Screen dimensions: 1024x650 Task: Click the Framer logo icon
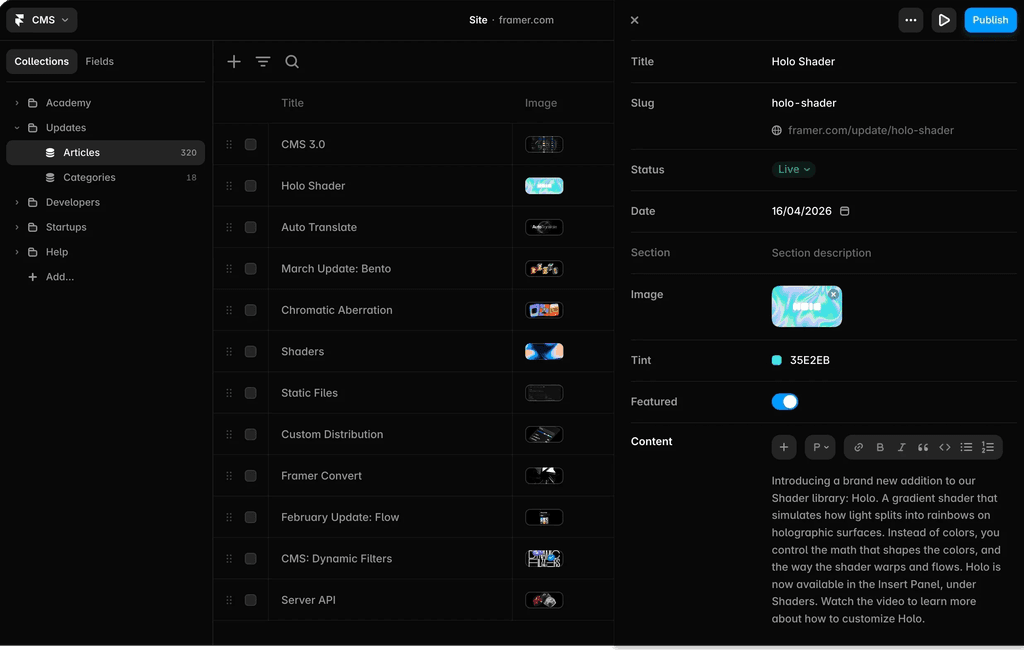[20, 20]
